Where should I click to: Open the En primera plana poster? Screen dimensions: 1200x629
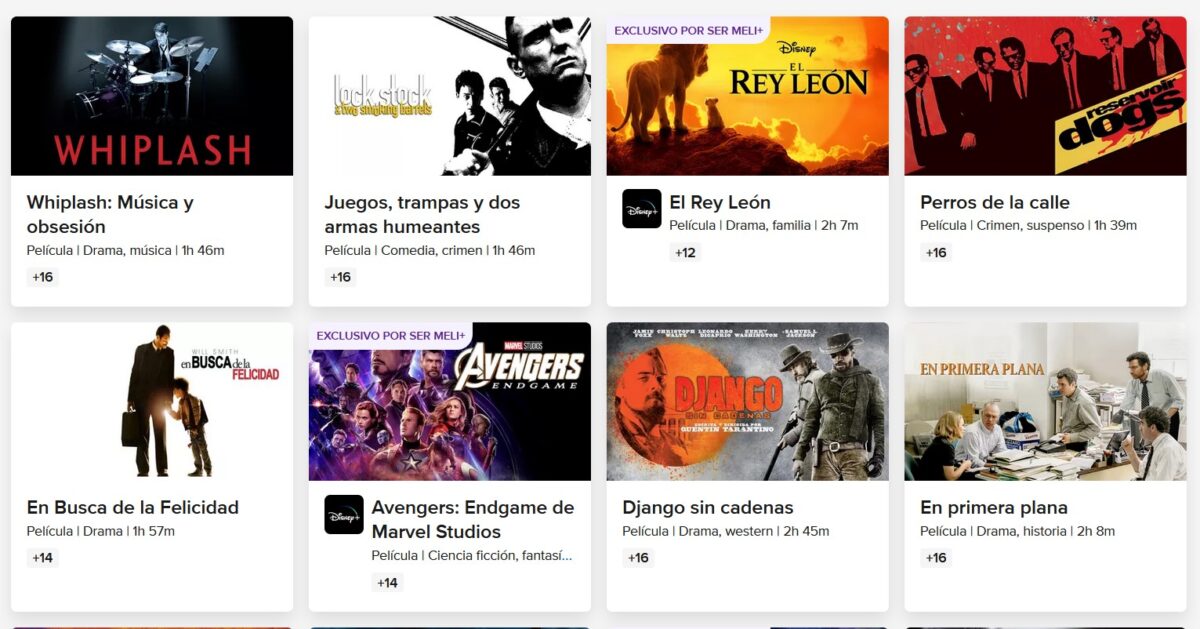pyautogui.click(x=1045, y=401)
